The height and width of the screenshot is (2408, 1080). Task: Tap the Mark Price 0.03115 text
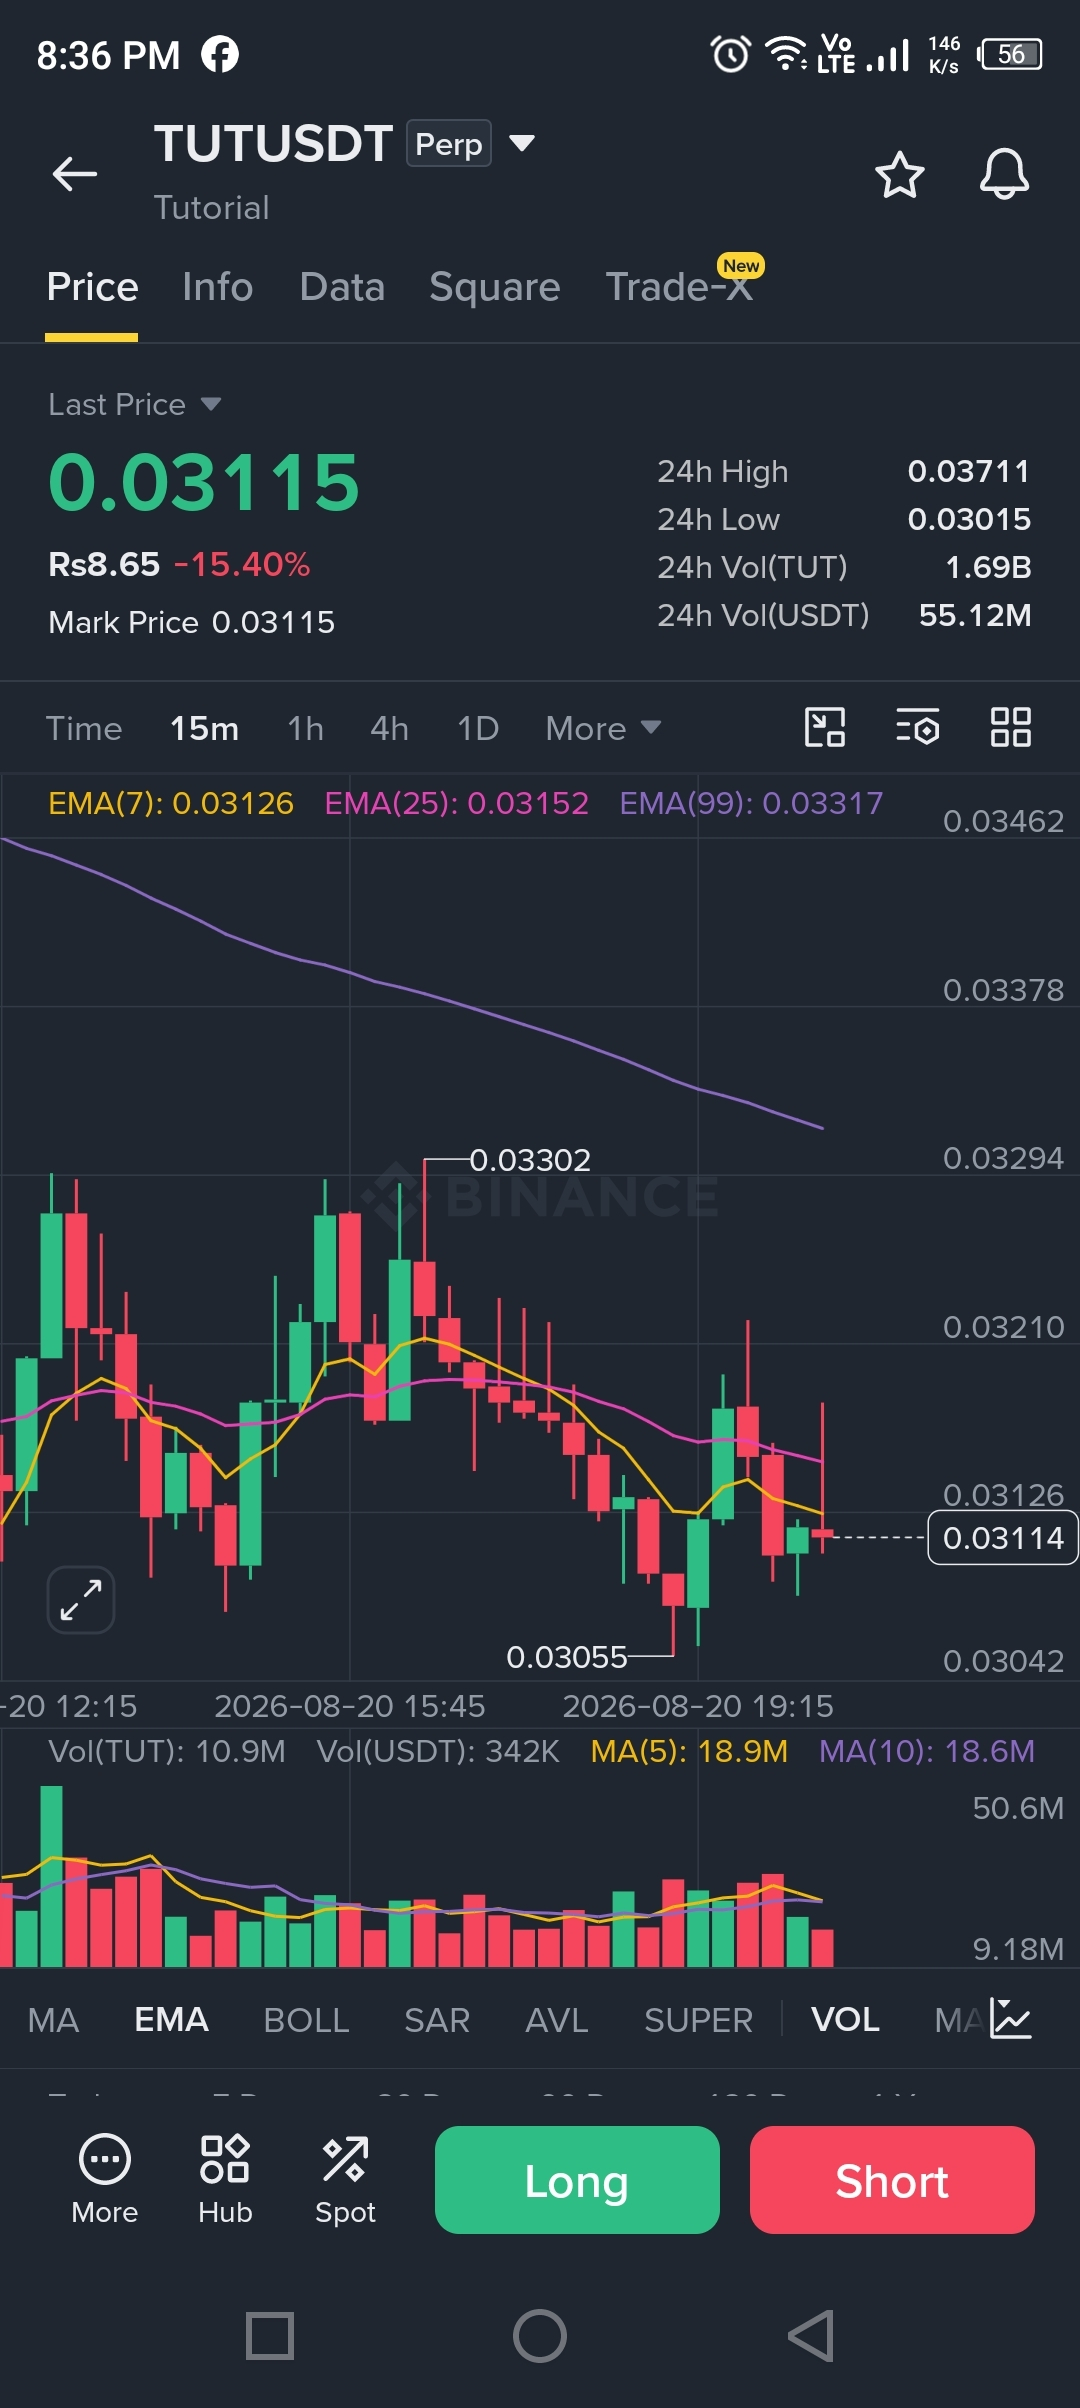(x=191, y=622)
